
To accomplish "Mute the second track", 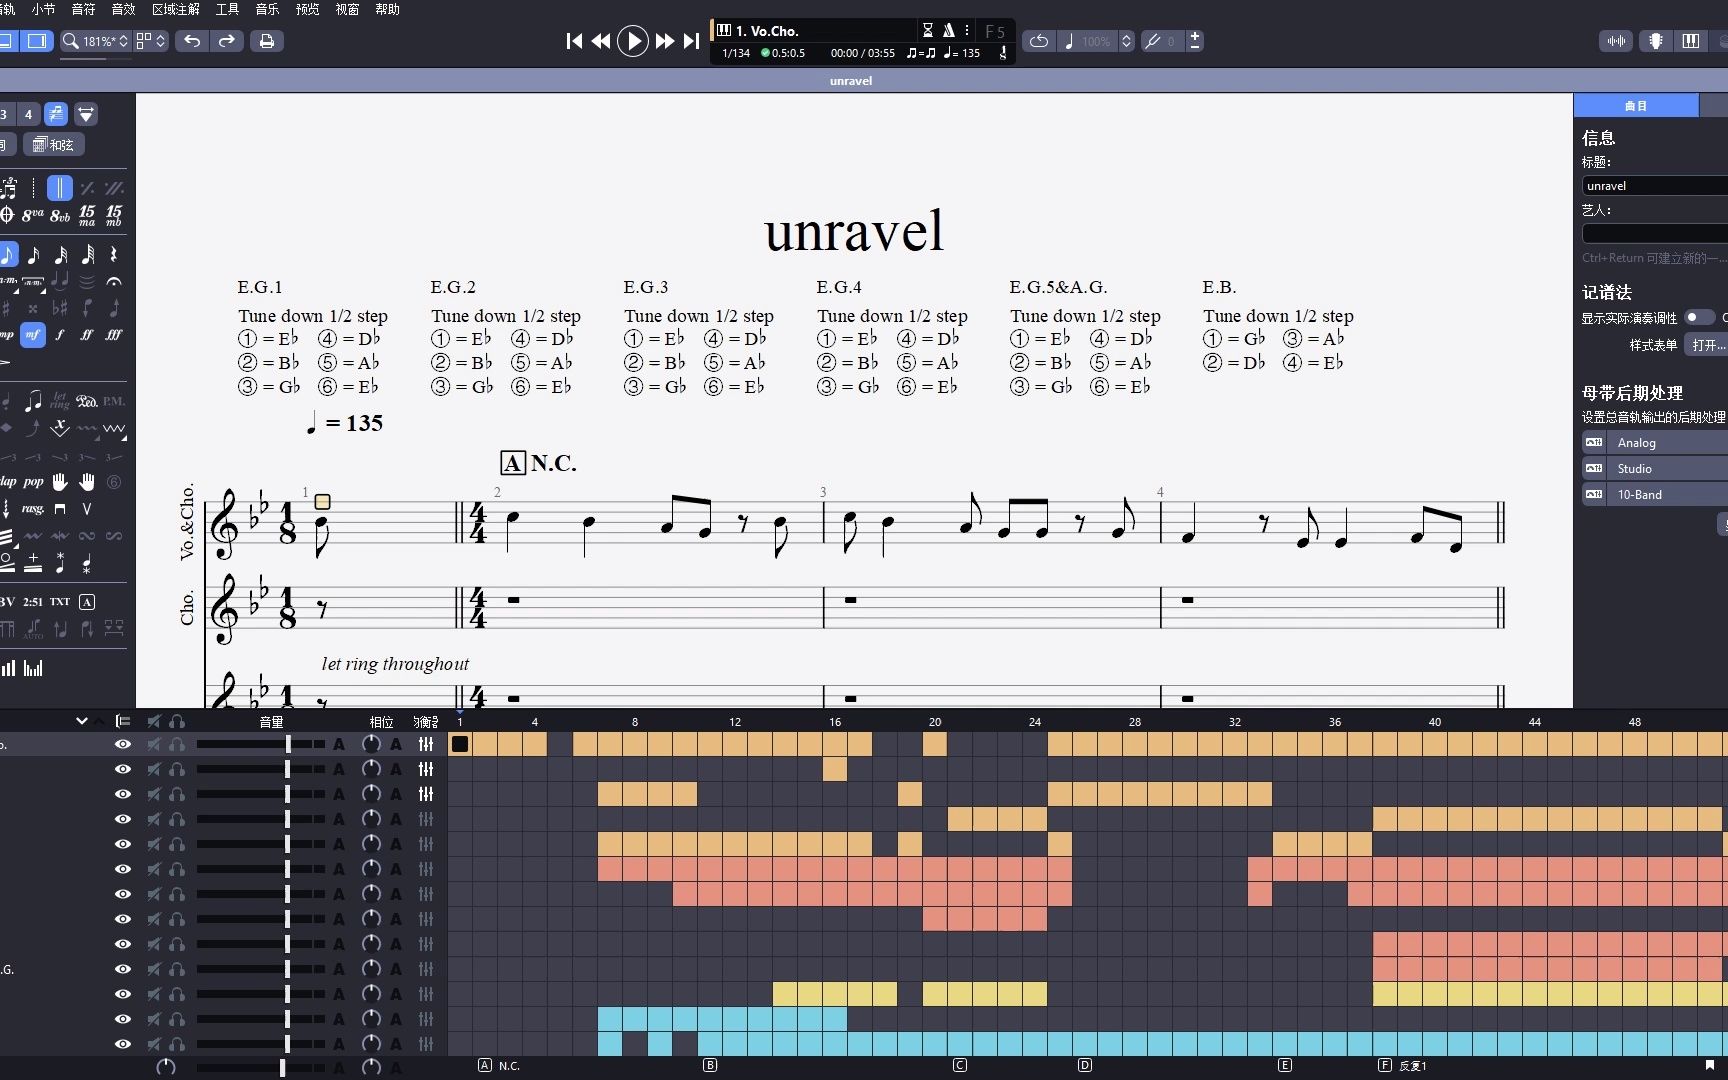I will click(154, 769).
